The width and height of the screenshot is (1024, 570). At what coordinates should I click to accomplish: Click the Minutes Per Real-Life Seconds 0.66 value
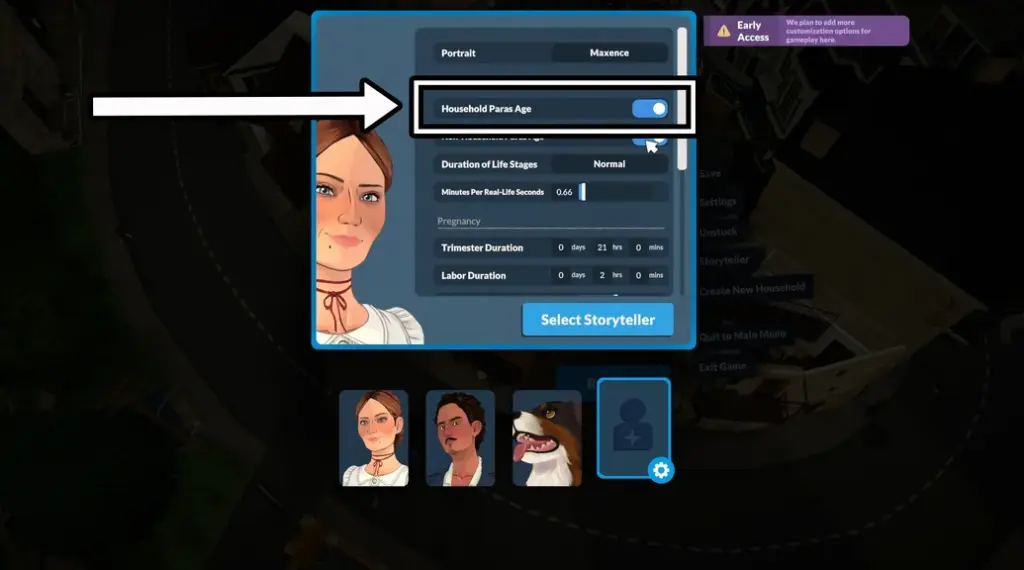click(x=564, y=192)
